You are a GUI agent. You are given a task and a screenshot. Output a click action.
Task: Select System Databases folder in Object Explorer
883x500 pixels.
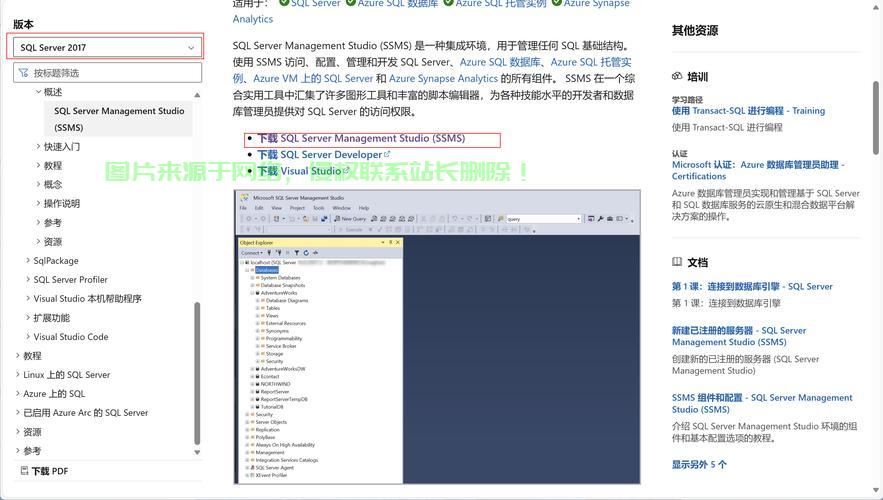pyautogui.click(x=280, y=278)
